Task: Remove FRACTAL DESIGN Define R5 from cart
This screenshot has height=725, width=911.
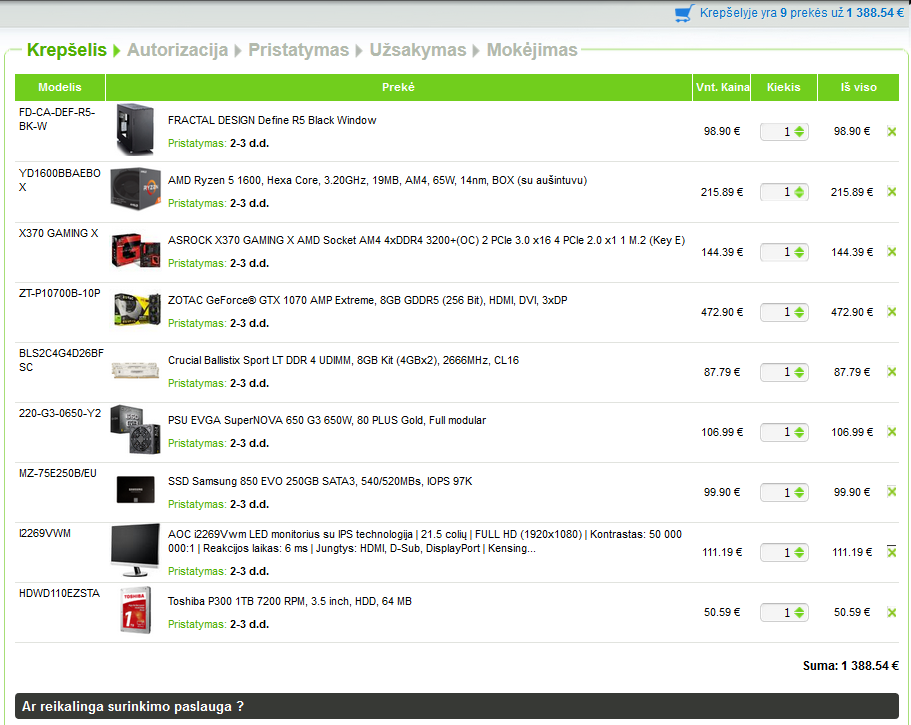Action: click(892, 132)
